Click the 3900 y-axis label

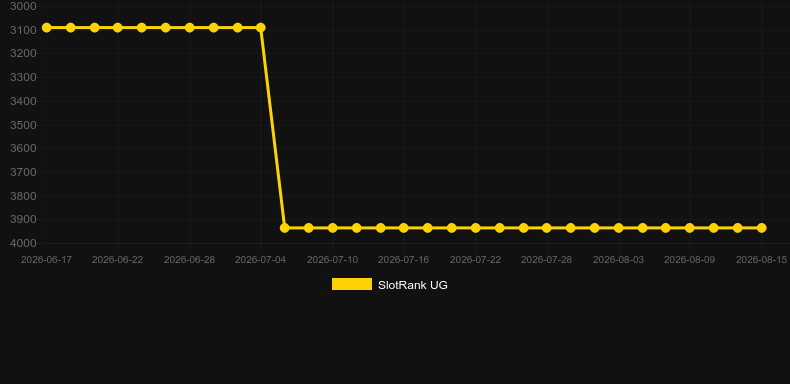click(x=23, y=220)
